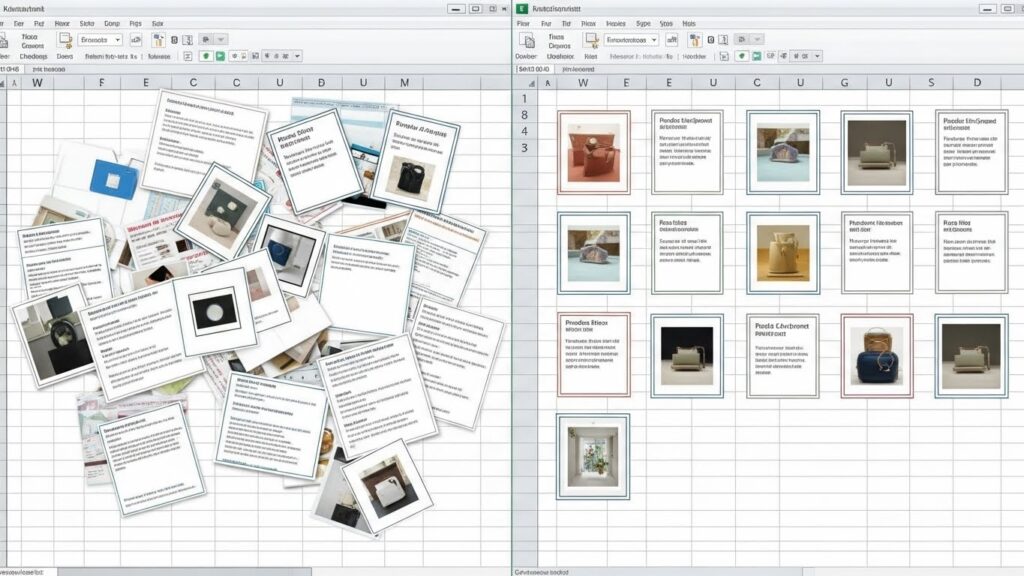This screenshot has height=576, width=1024.
Task: Select the blue folder picture in the left pile
Action: tap(114, 179)
